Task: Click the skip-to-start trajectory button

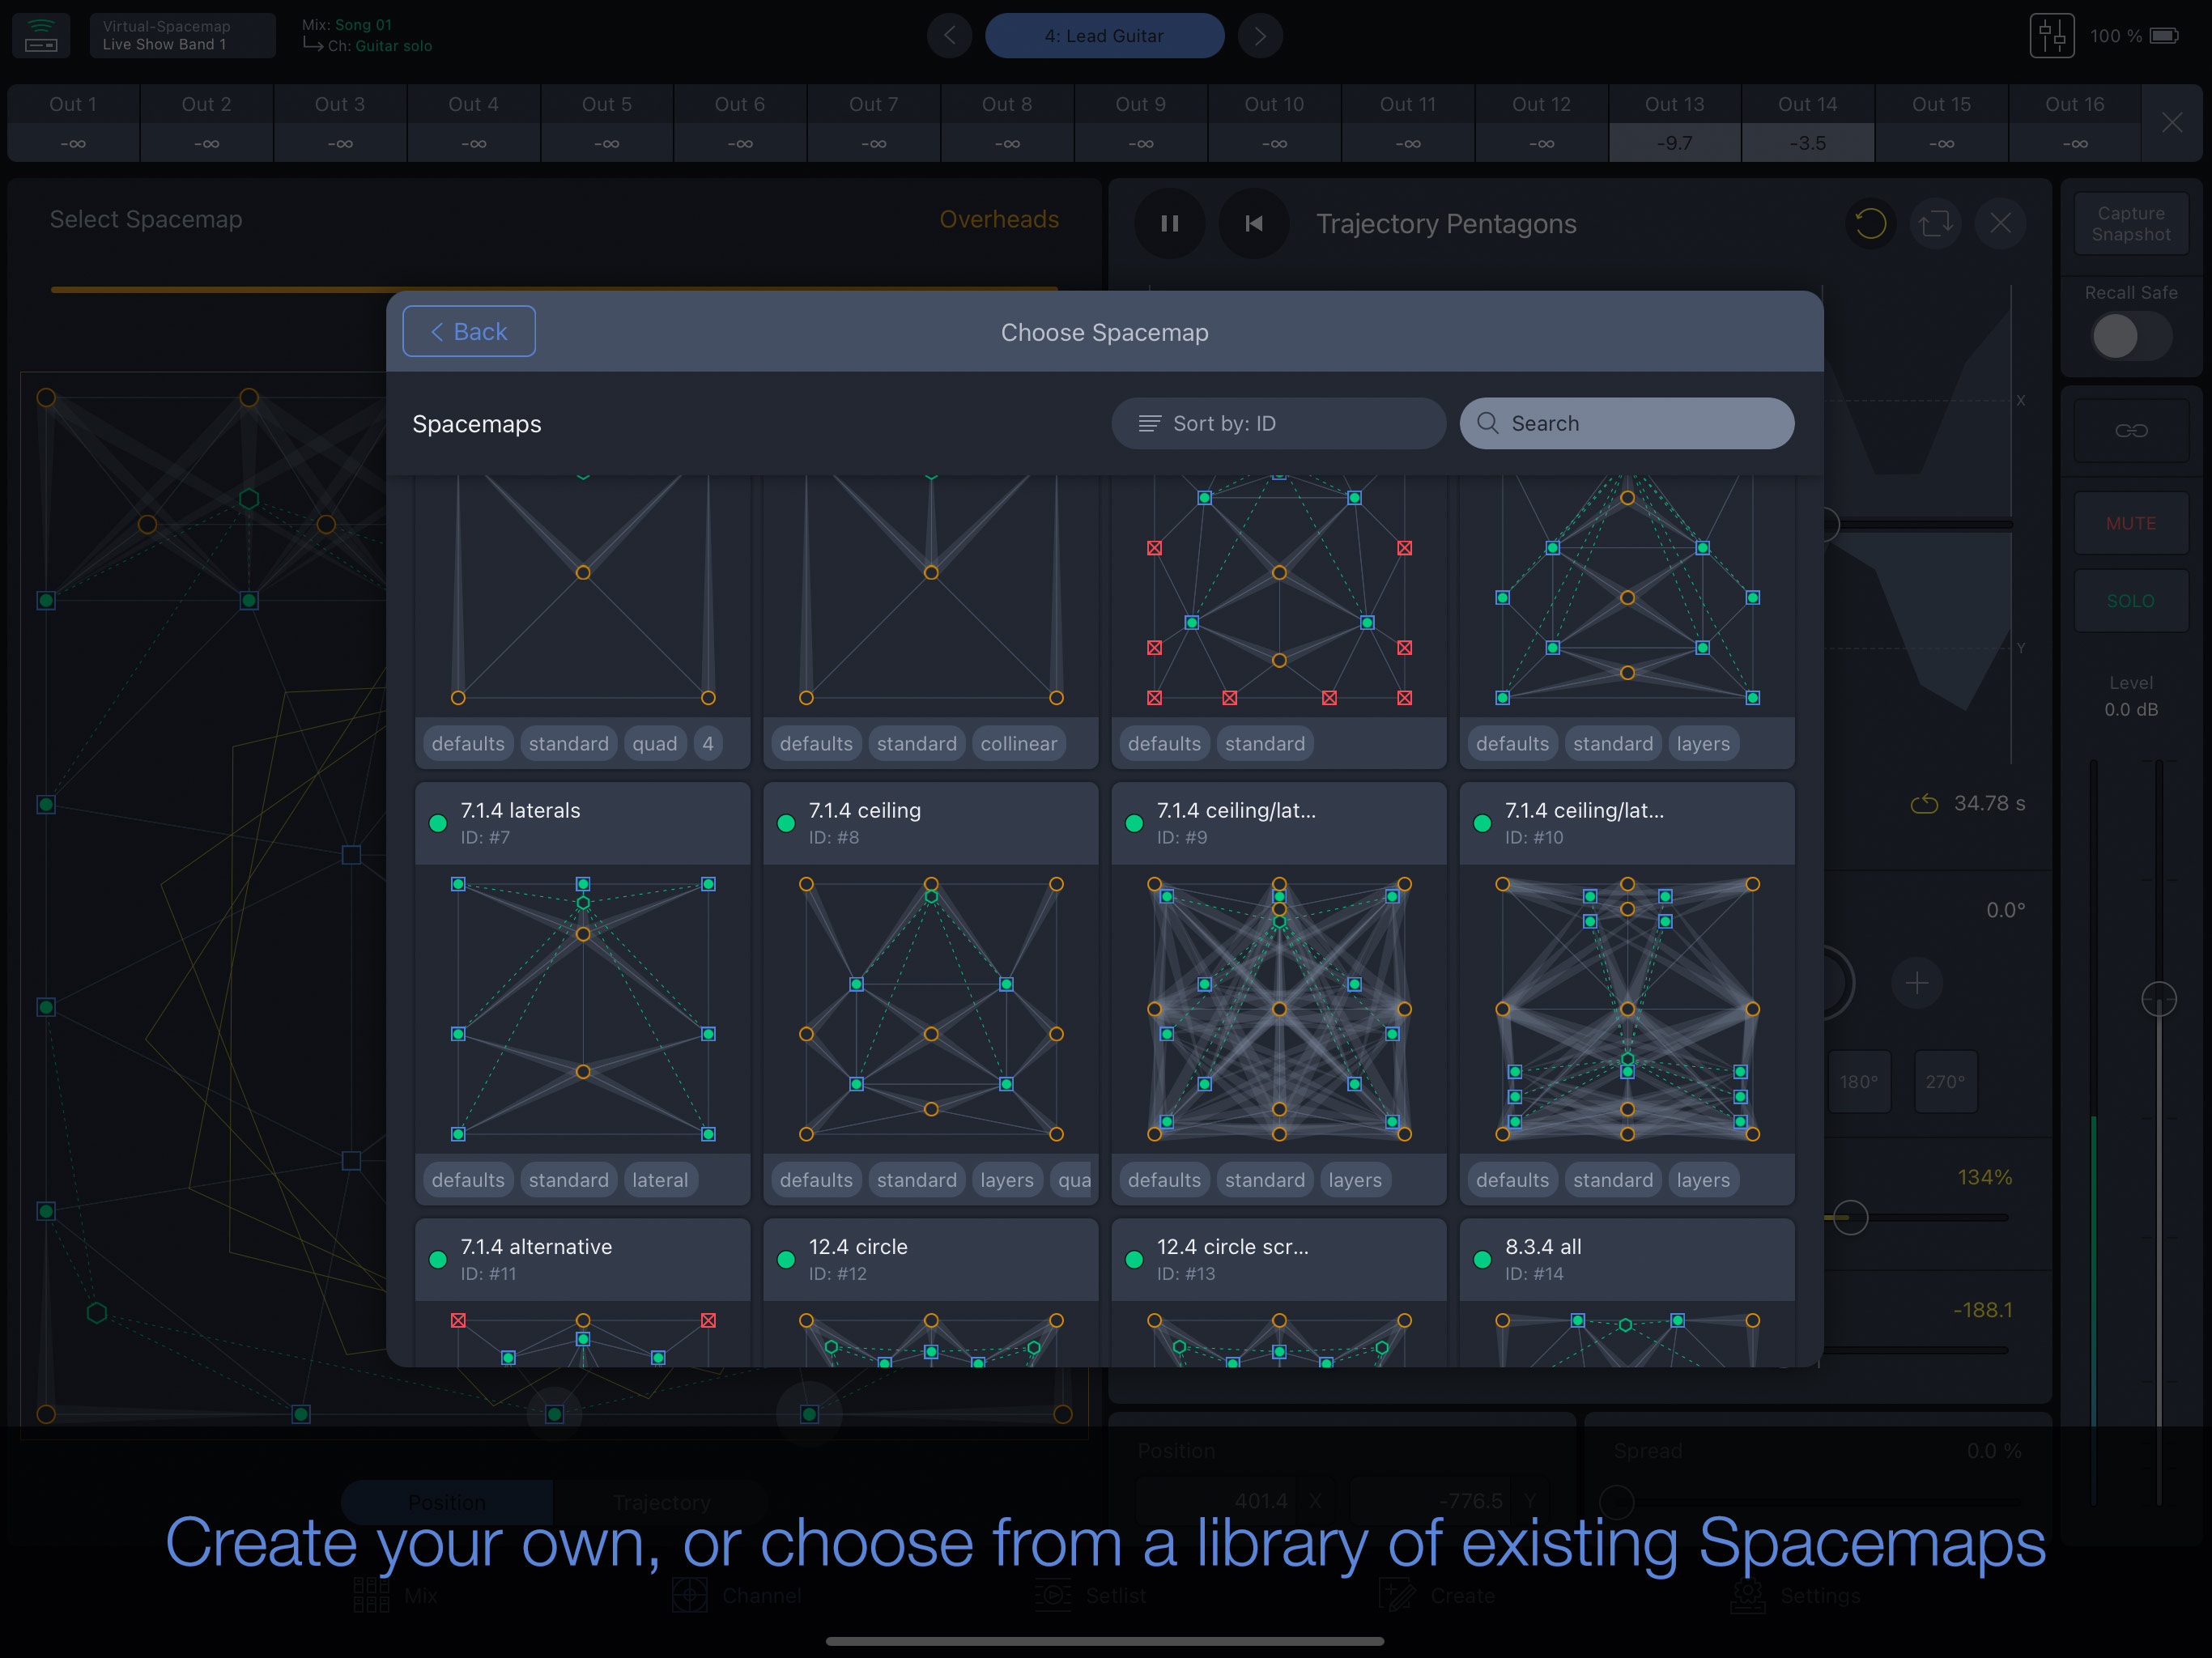Action: (x=1253, y=223)
